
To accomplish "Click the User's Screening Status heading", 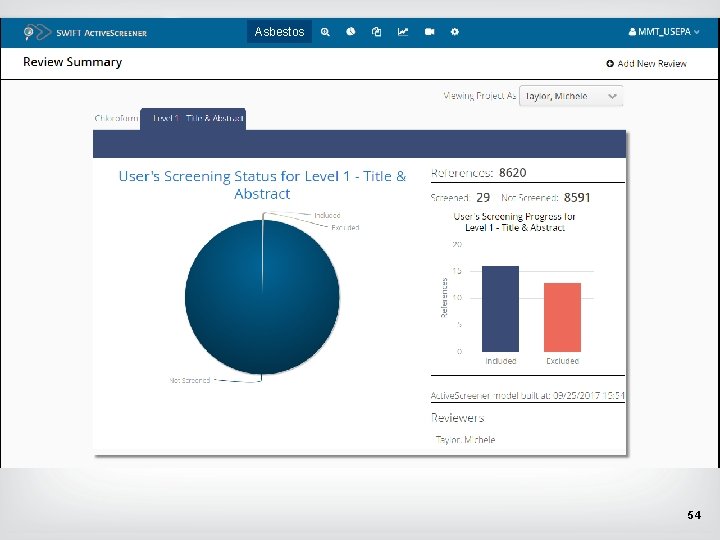I will coord(262,185).
